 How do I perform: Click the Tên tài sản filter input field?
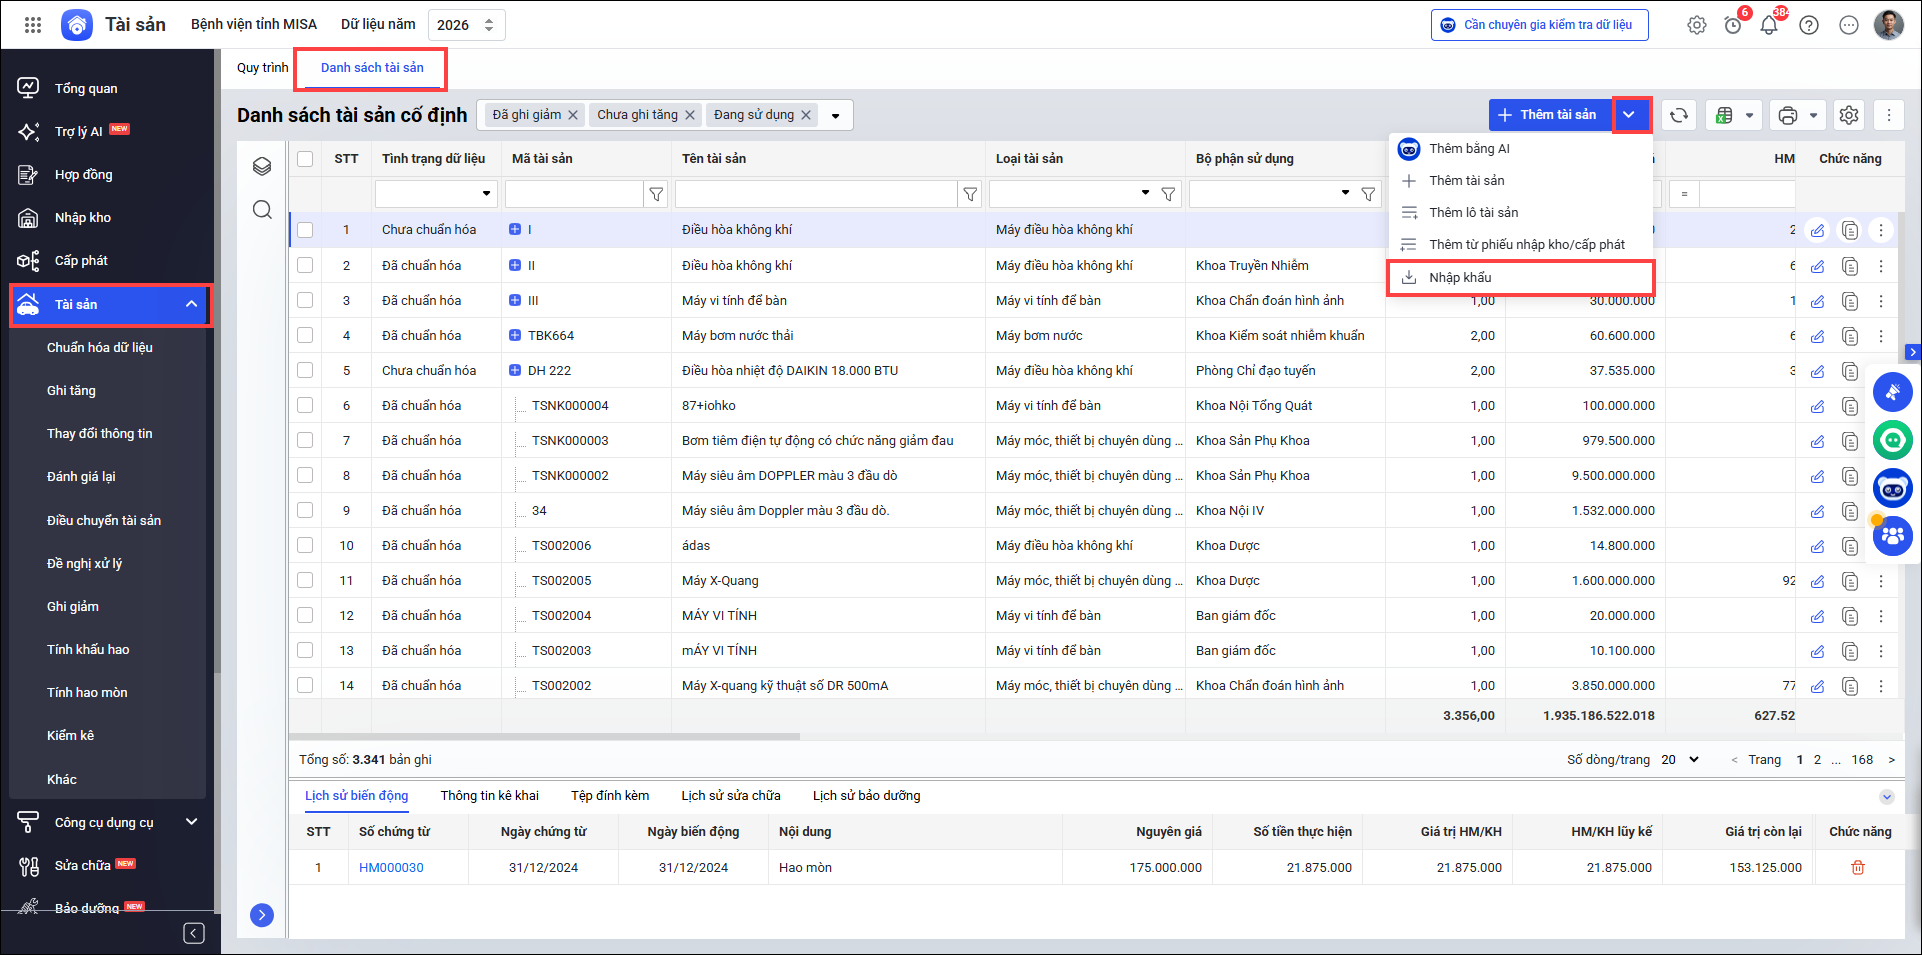tap(815, 194)
